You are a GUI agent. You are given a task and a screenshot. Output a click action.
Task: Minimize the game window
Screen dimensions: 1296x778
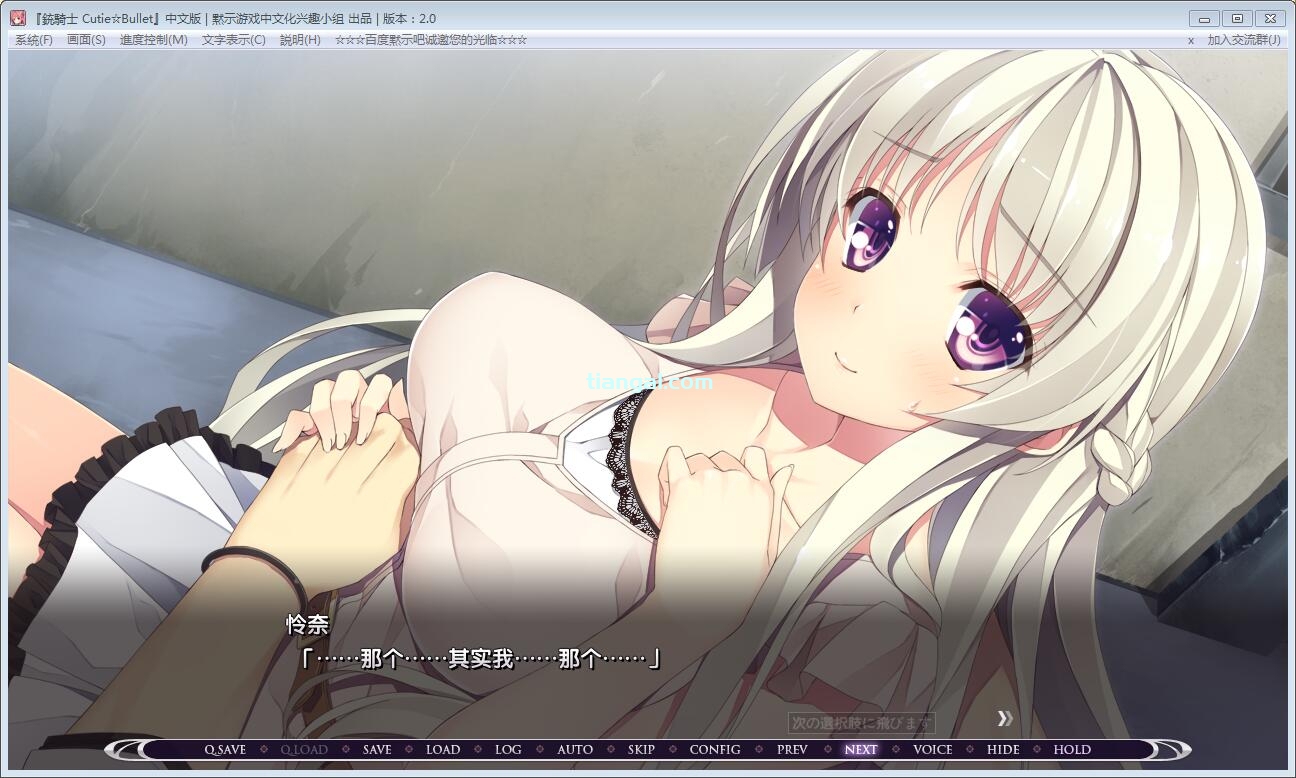[1205, 18]
